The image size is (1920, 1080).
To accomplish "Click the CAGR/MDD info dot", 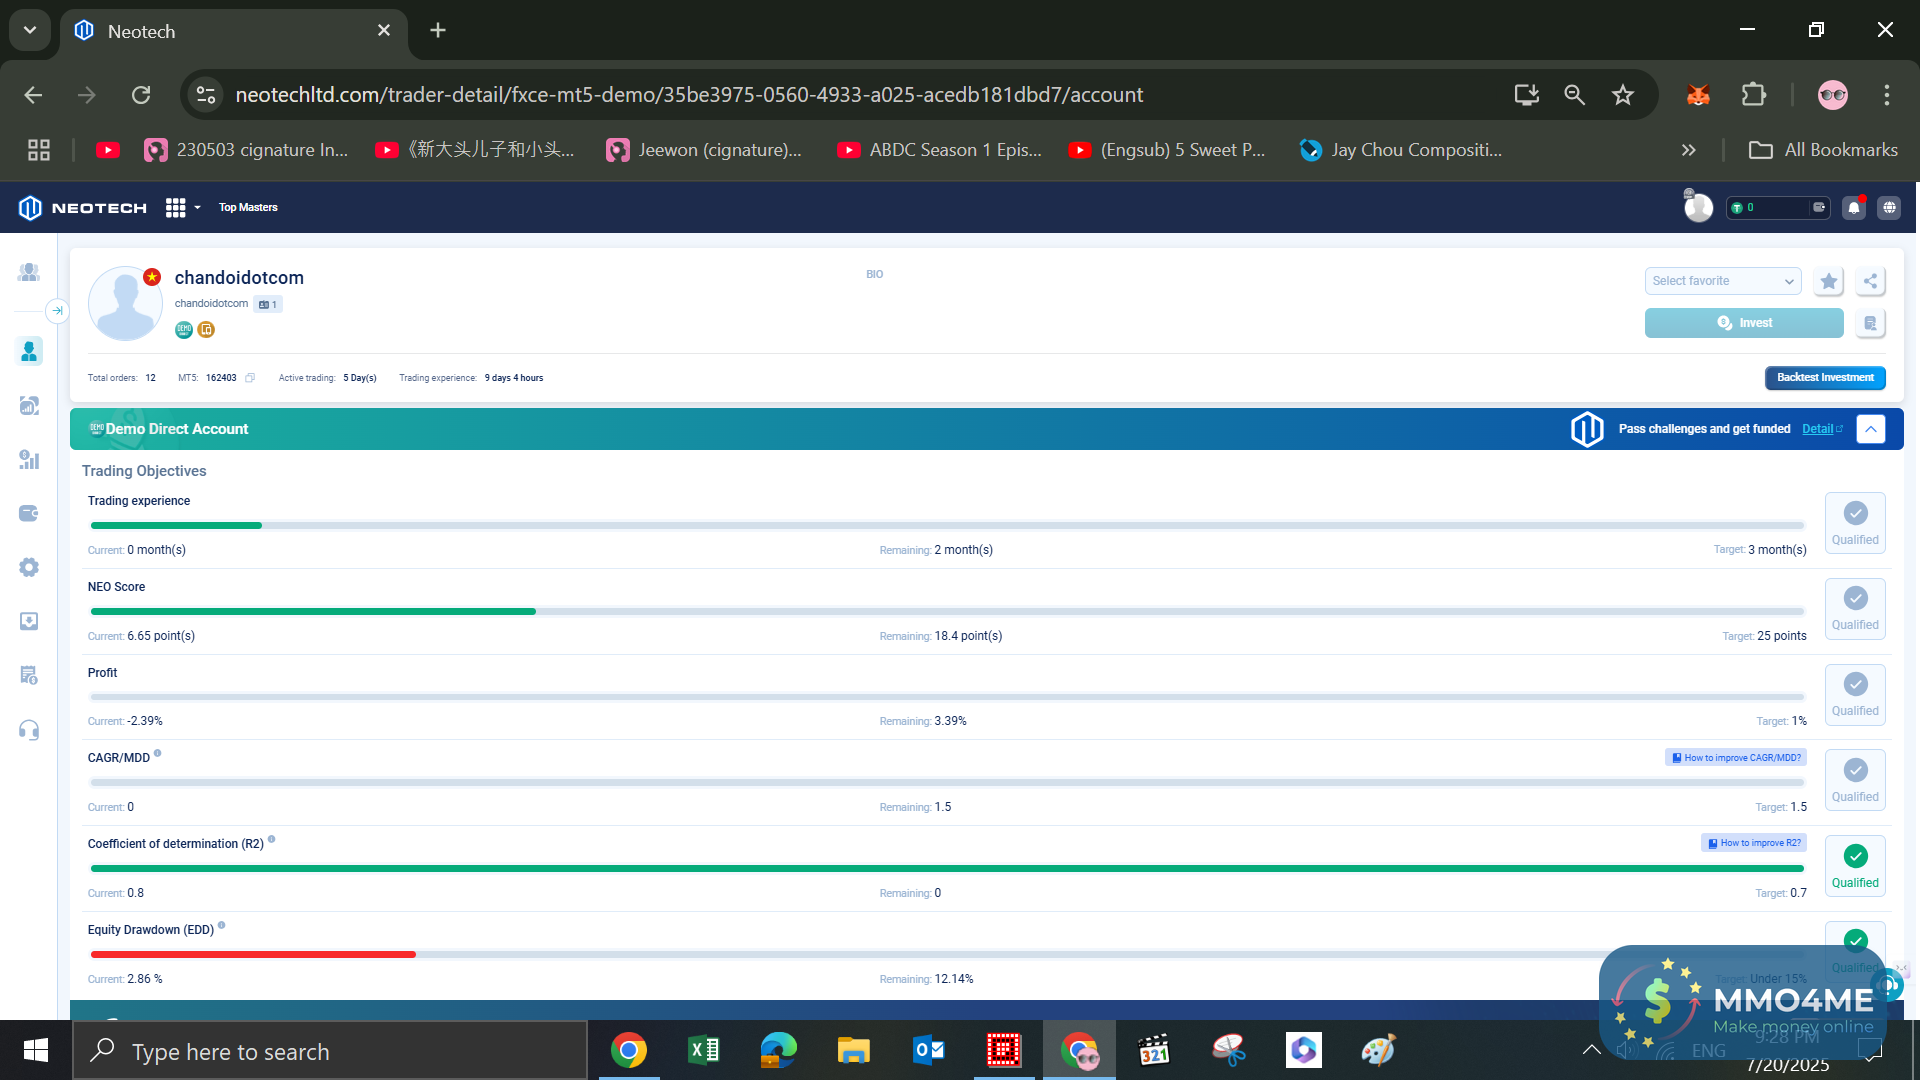I will pyautogui.click(x=158, y=754).
